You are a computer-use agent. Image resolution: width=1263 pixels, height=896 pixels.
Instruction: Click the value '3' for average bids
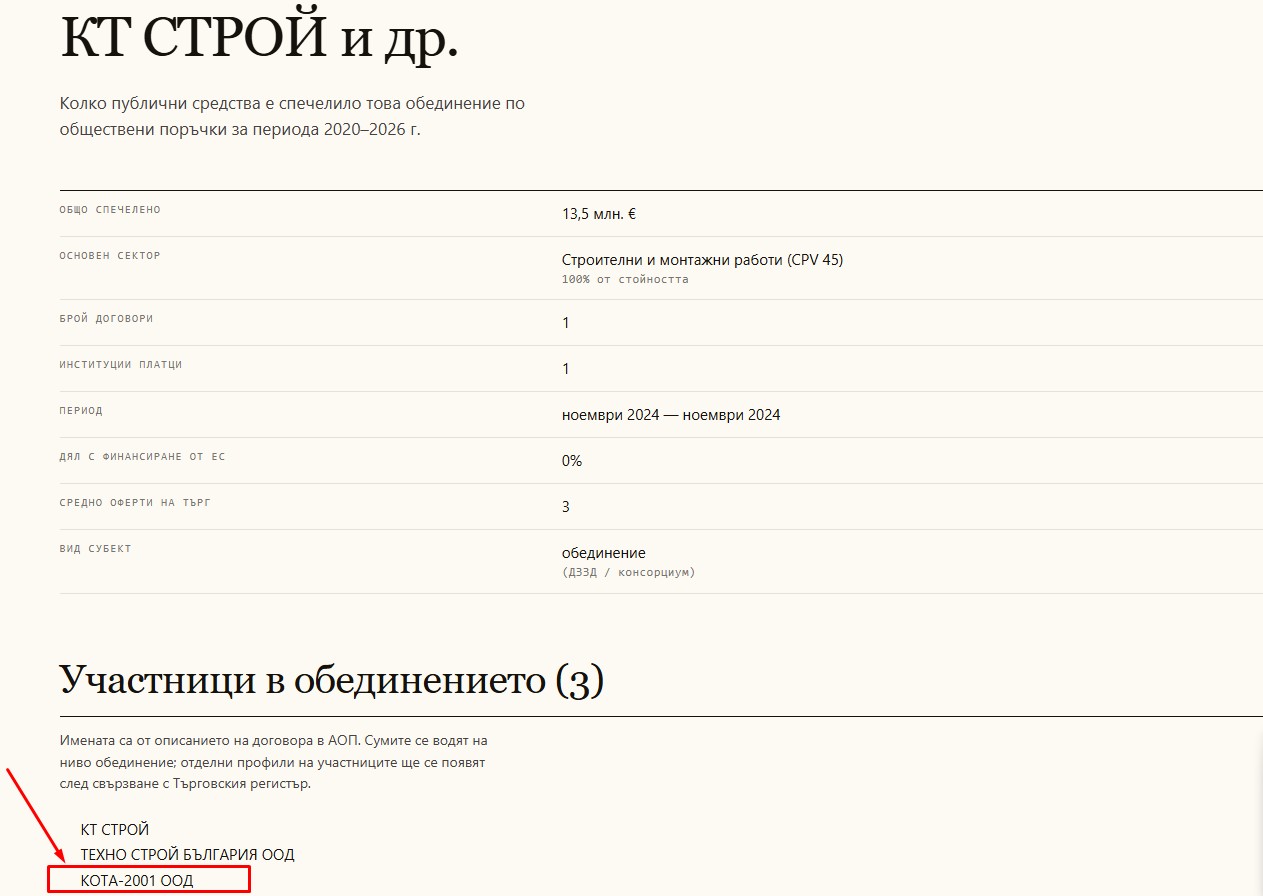(x=566, y=507)
